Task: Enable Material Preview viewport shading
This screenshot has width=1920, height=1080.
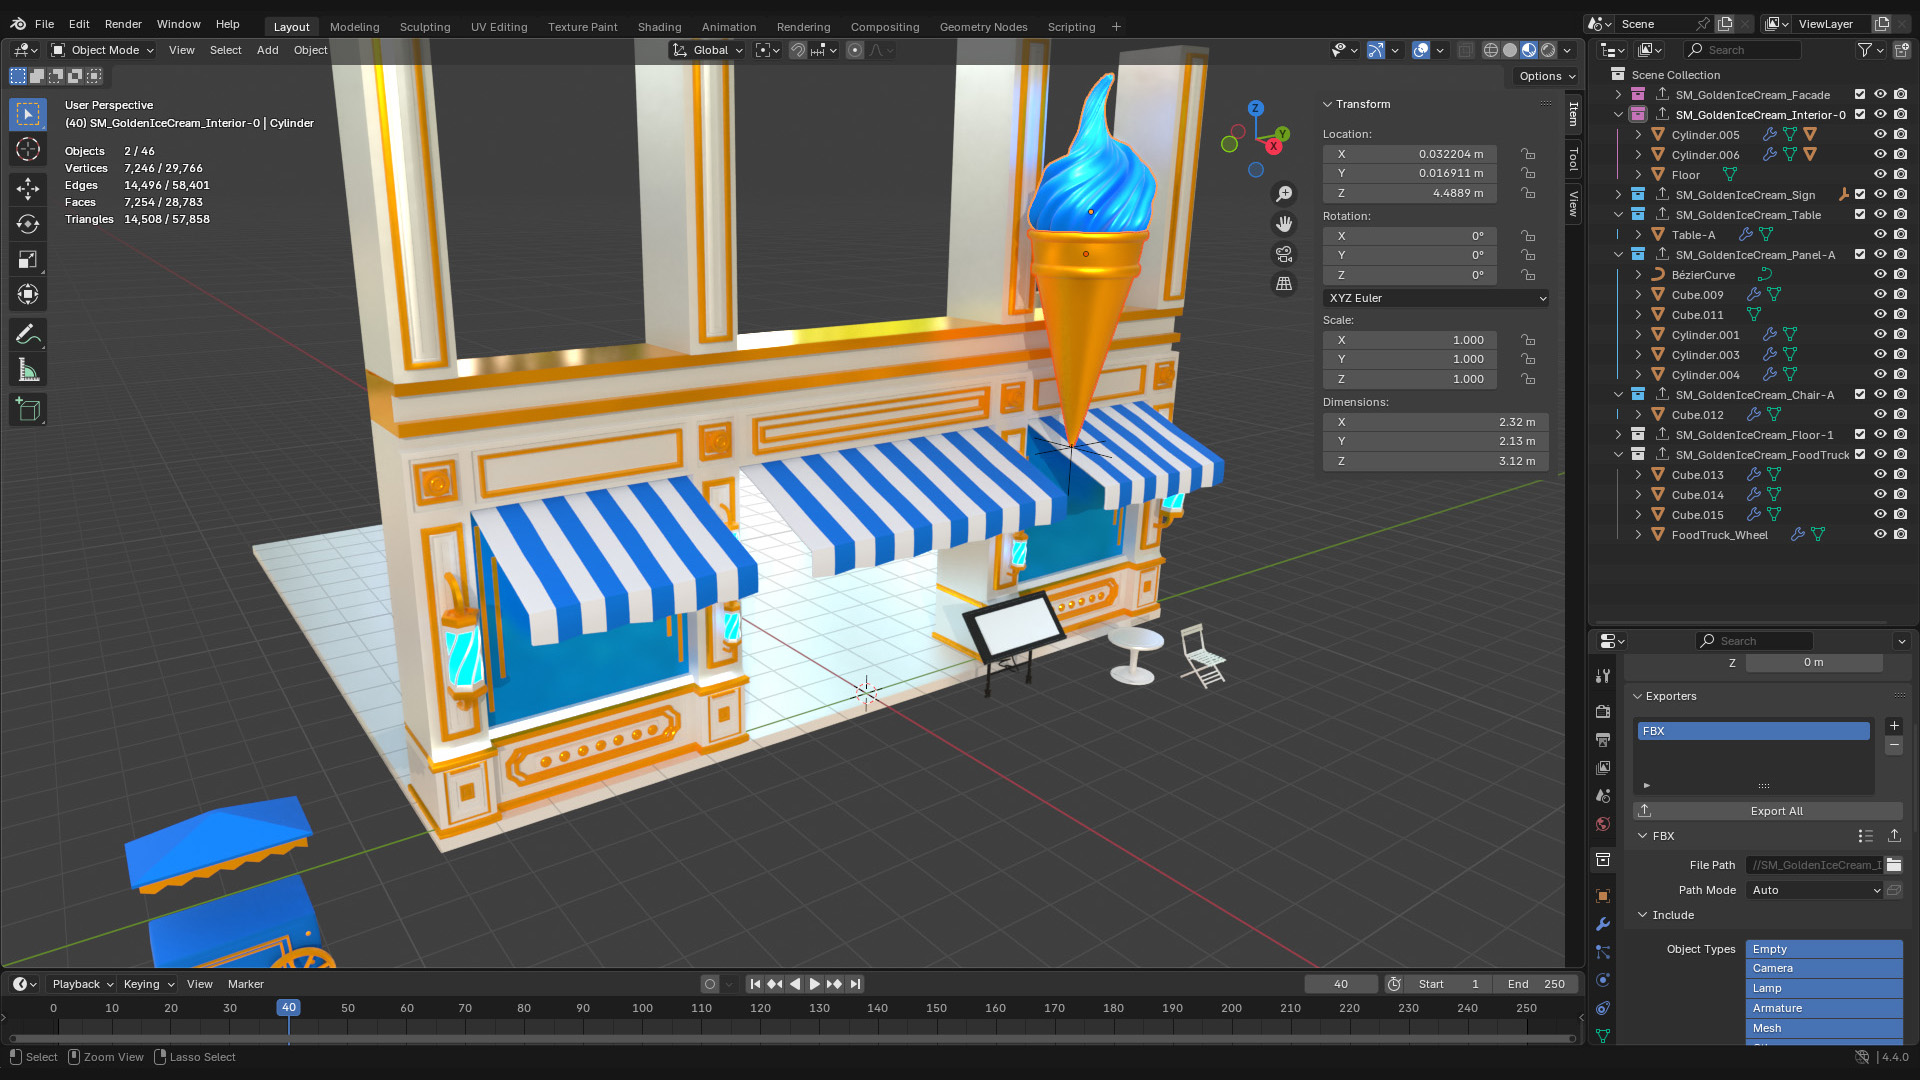Action: tap(1528, 50)
